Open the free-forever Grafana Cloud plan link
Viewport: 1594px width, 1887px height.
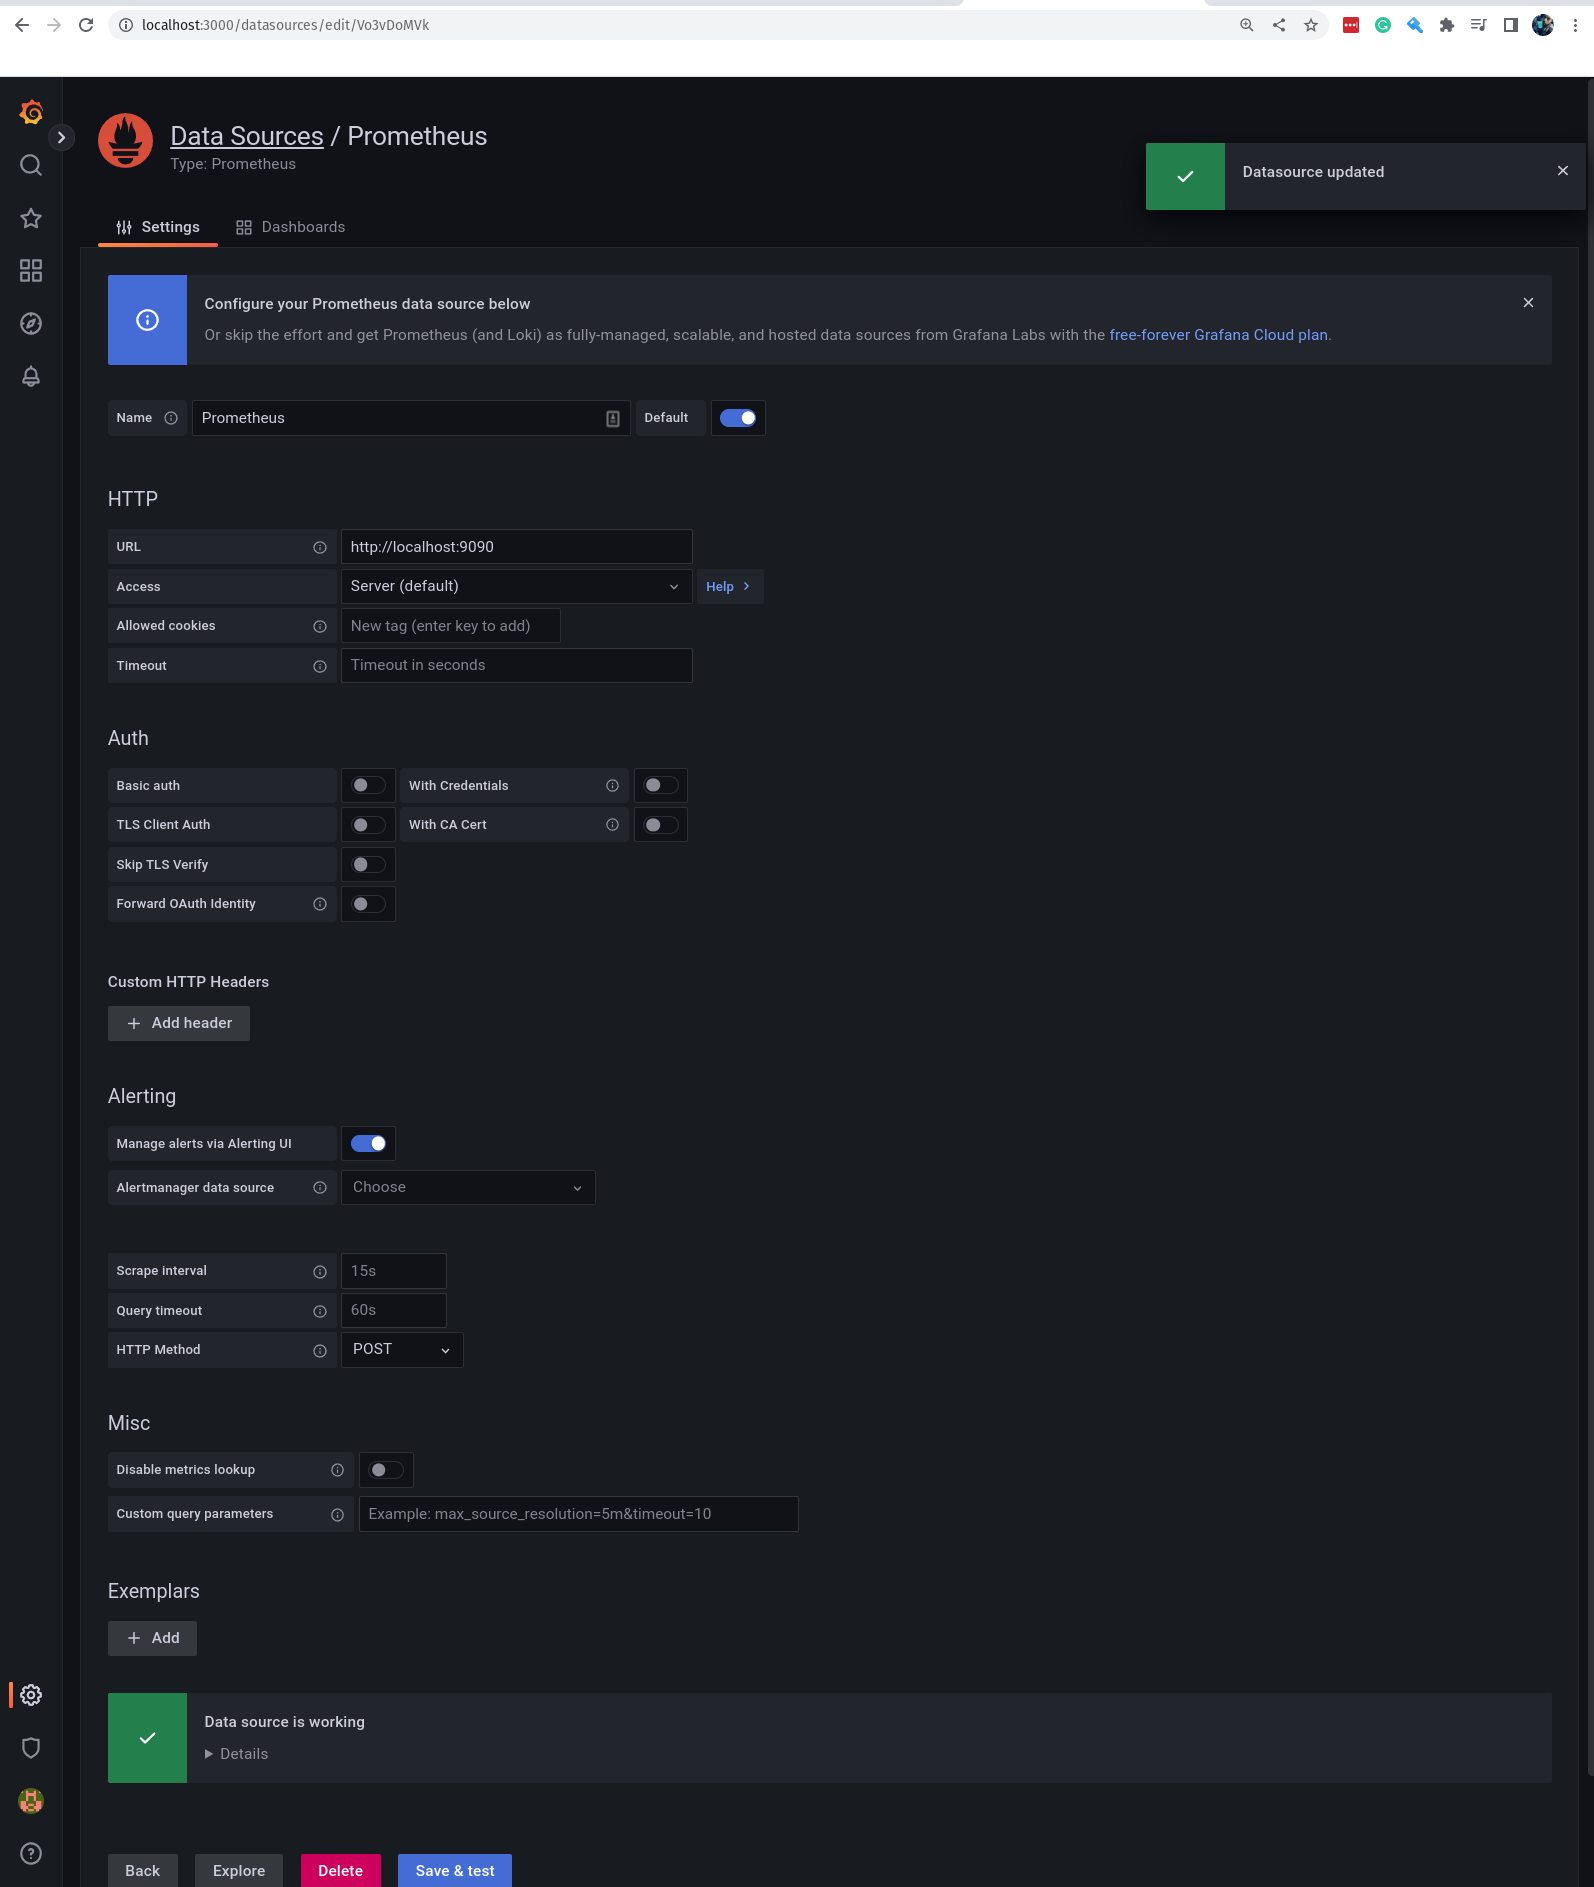click(x=1218, y=335)
